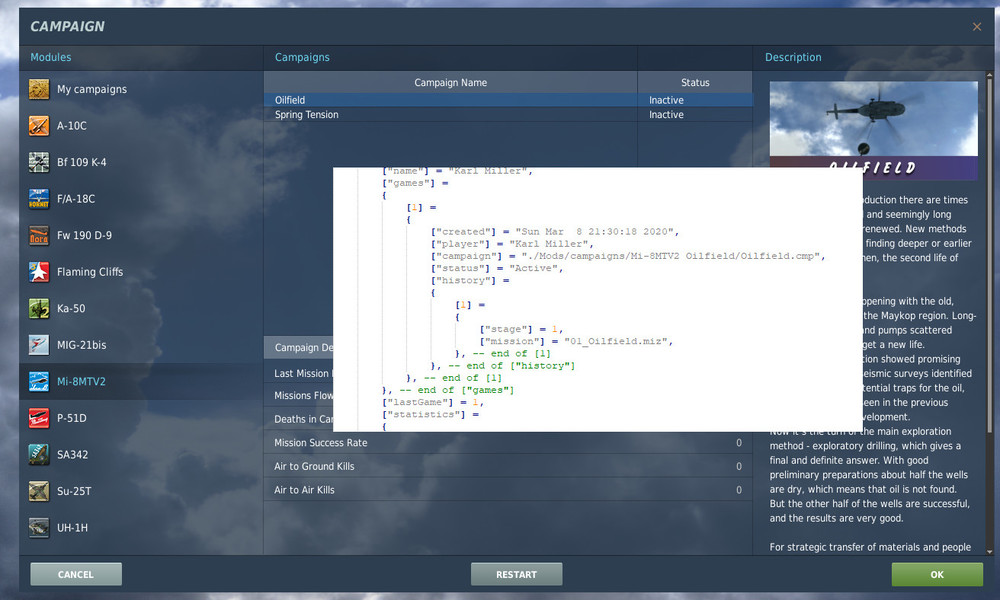The height and width of the screenshot is (600, 1000).
Task: Choose the UH-1H module icon
Action: pyautogui.click(x=39, y=528)
